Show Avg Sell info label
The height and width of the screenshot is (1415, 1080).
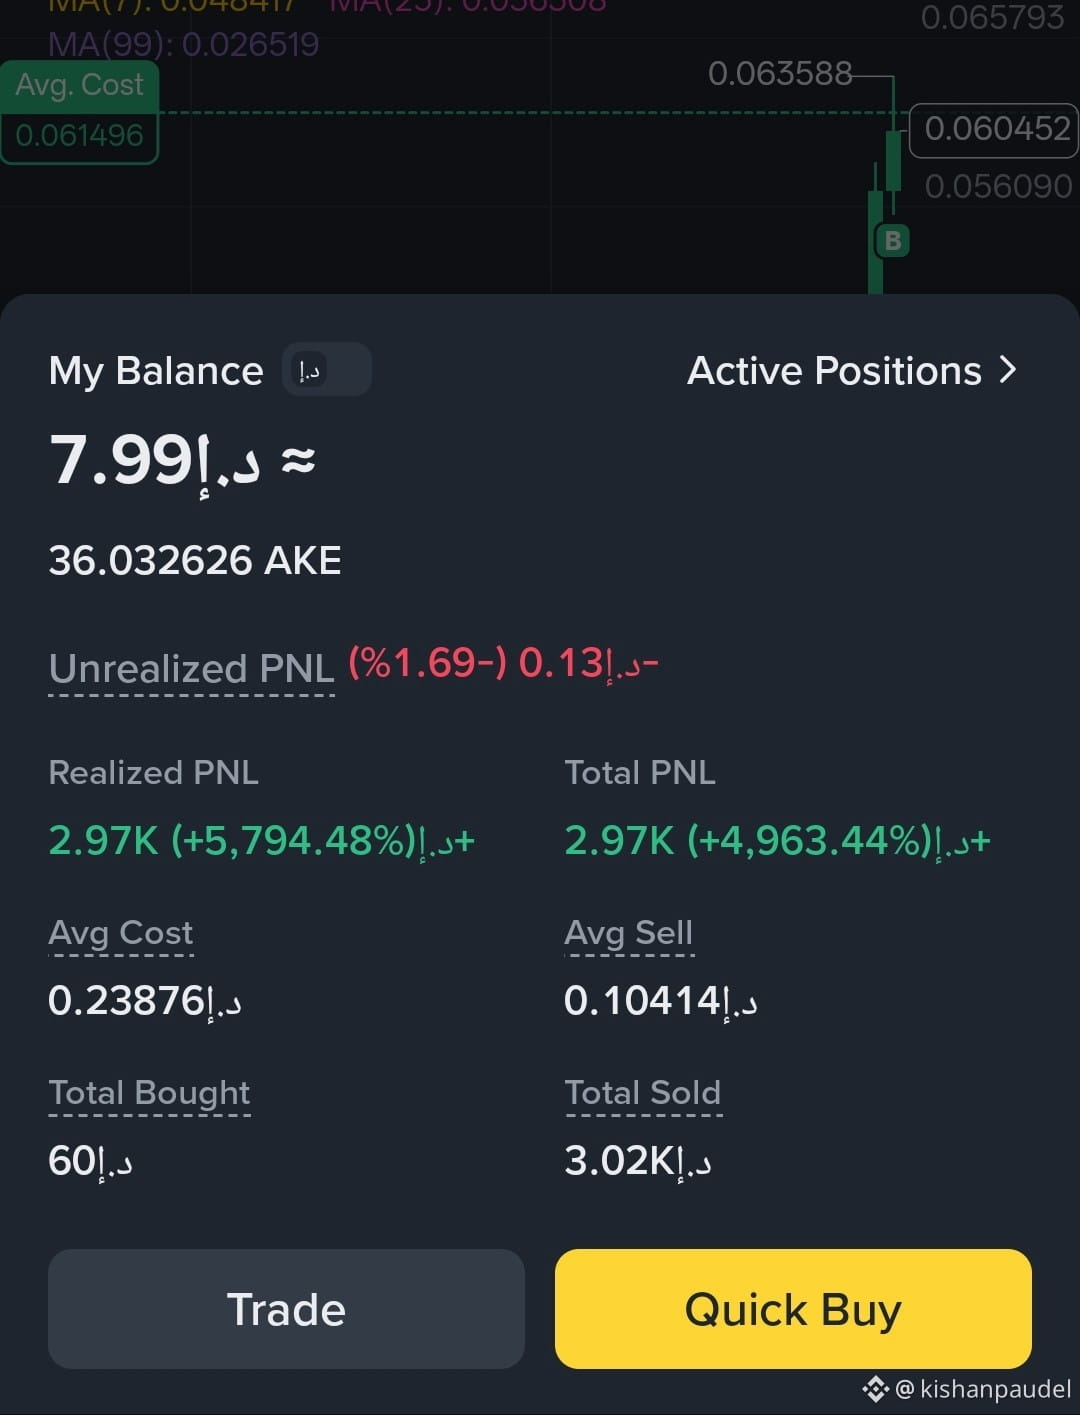coord(628,933)
